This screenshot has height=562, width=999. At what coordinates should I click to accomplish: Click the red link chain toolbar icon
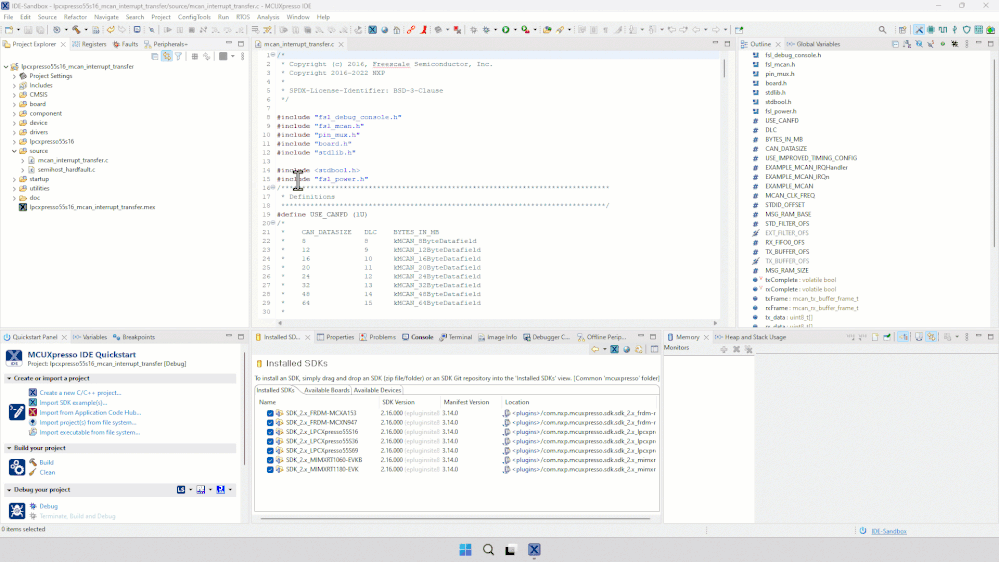(x=411, y=29)
